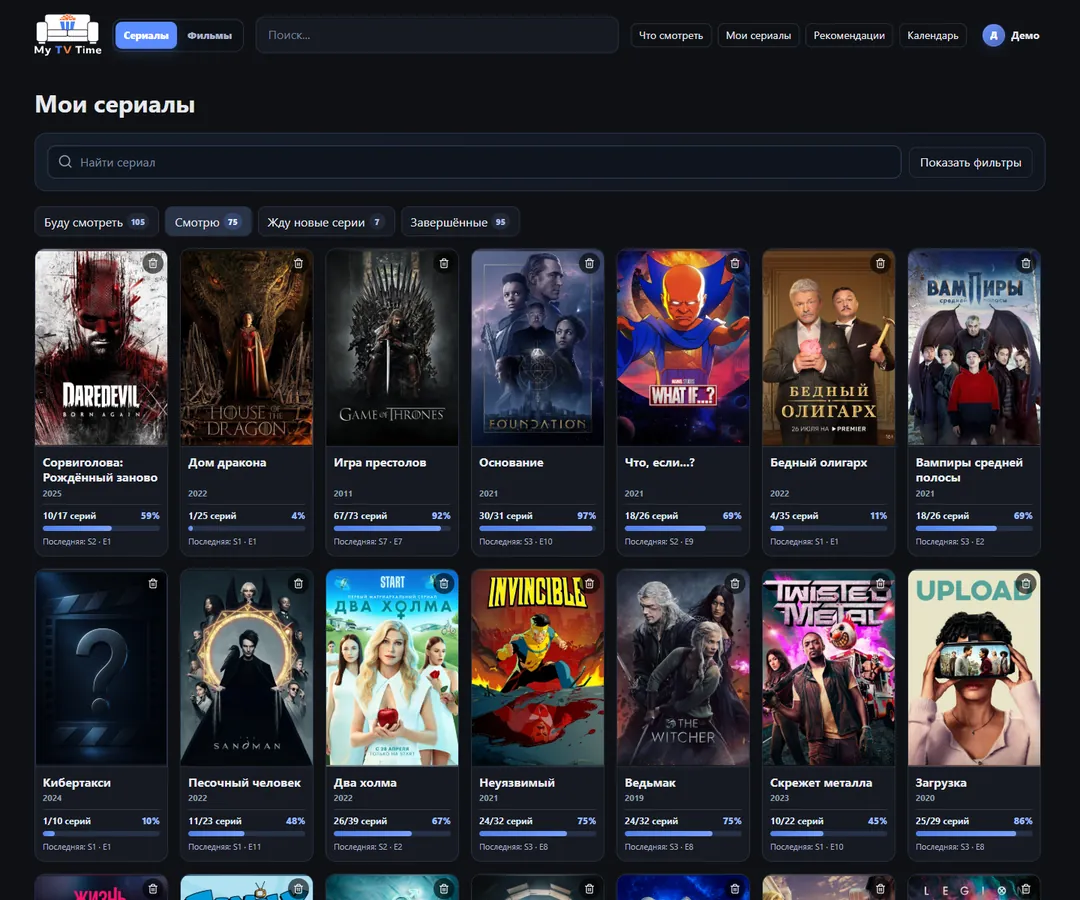Viewport: 1080px width, 900px height.
Task: Click Загрузка progress bar at 86%
Action: coord(974,833)
